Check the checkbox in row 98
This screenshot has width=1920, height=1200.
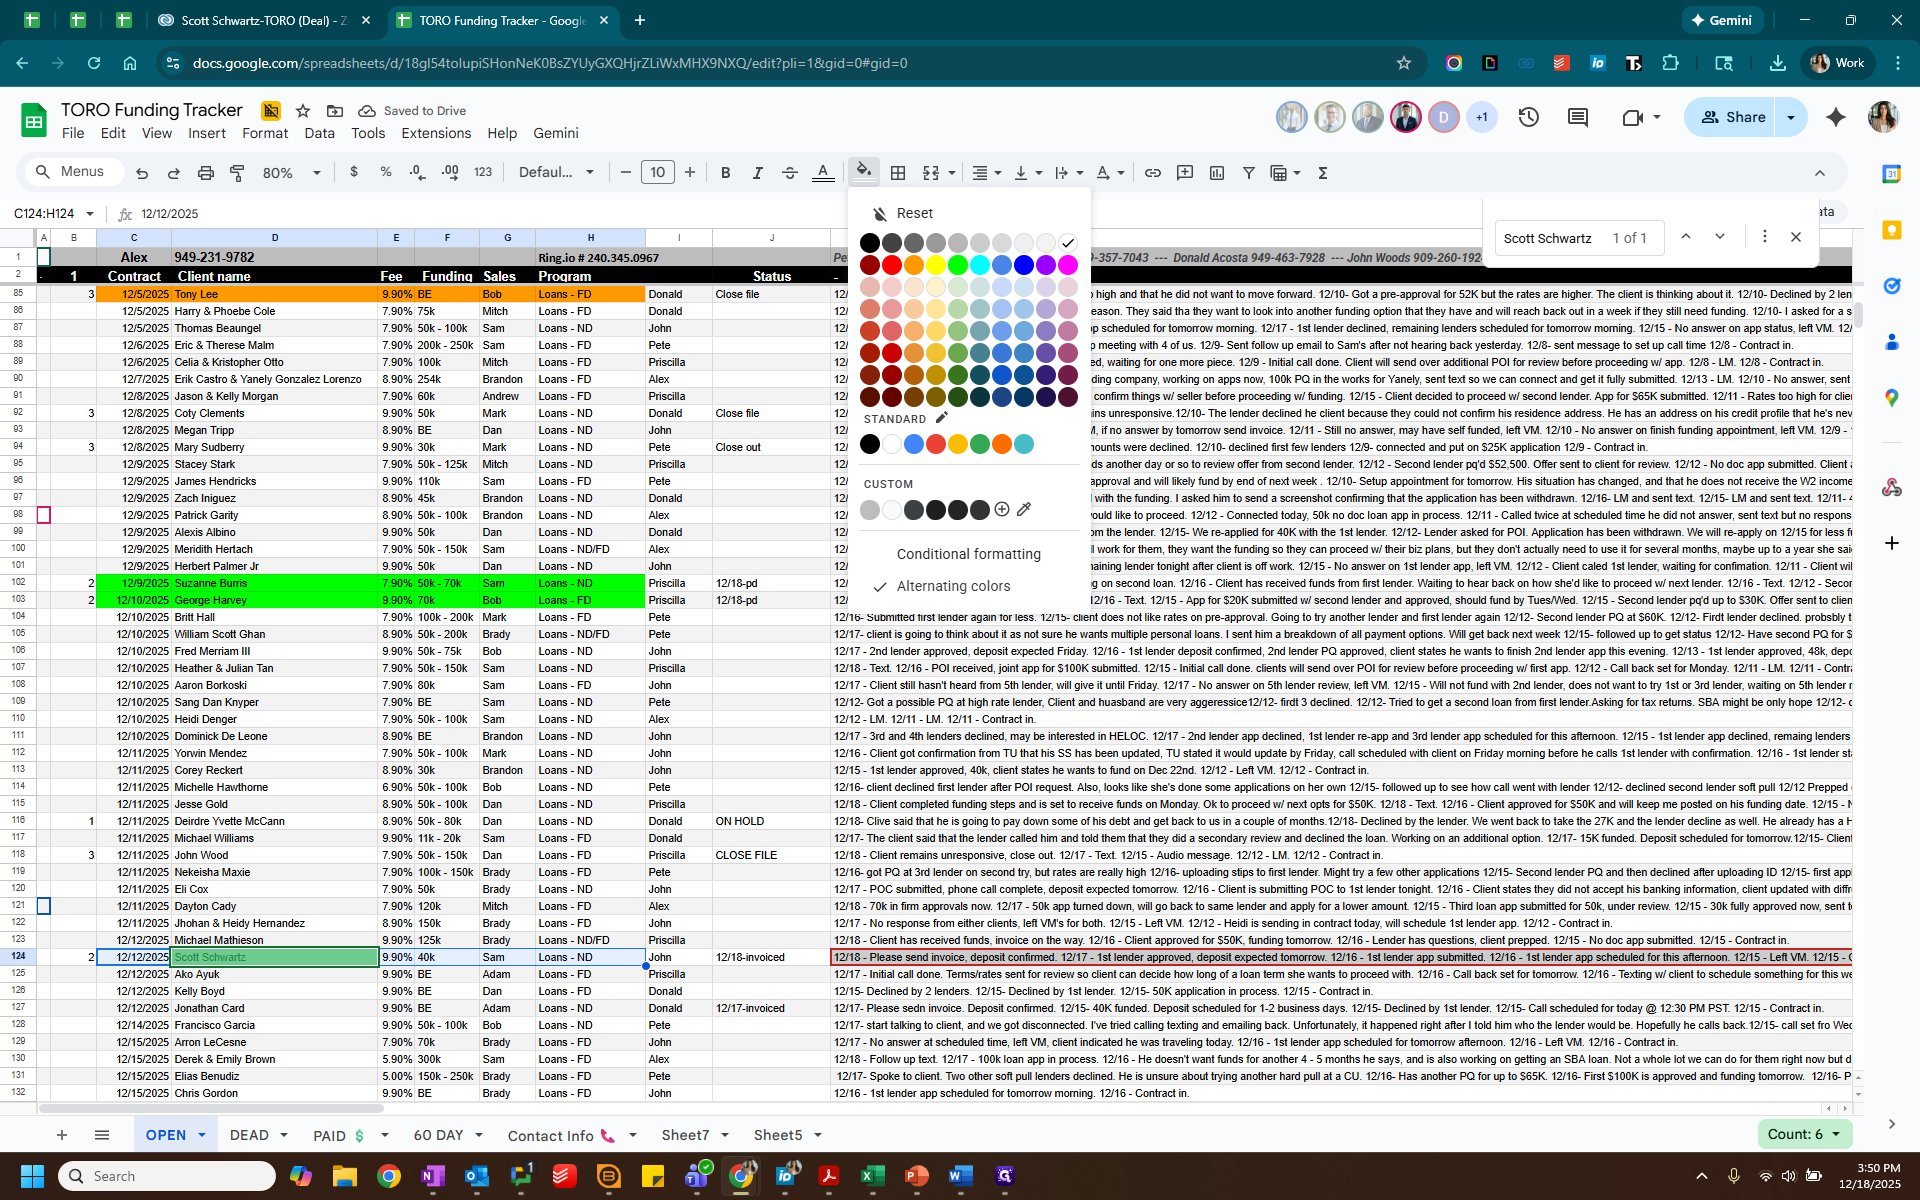[x=44, y=515]
